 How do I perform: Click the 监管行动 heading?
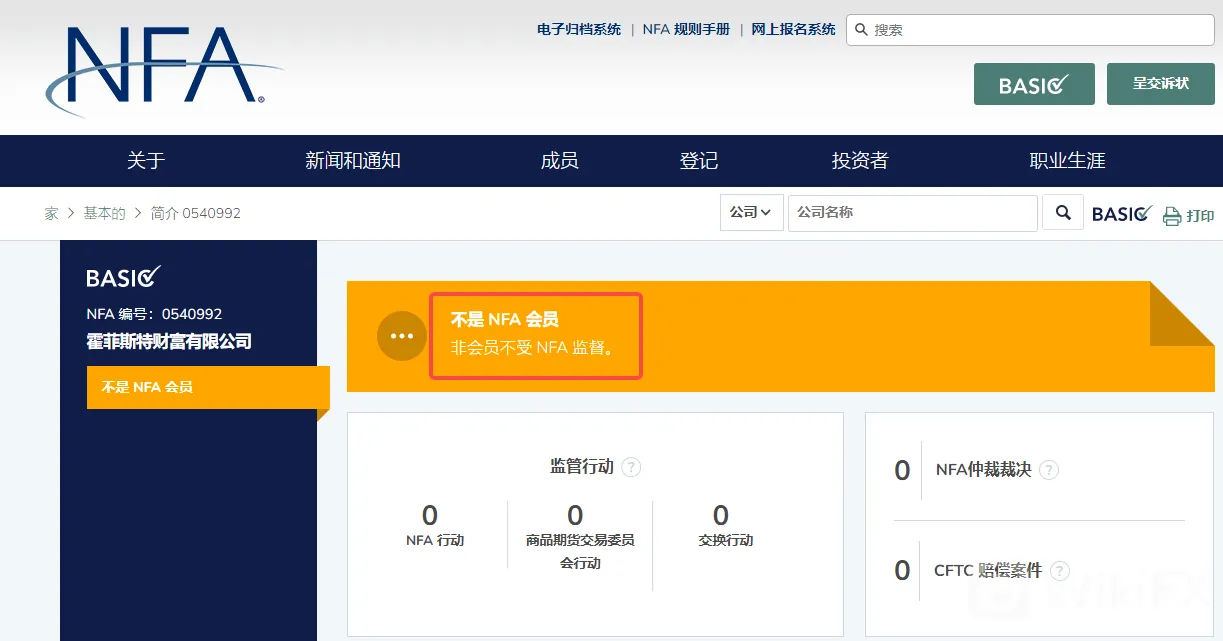tap(582, 467)
